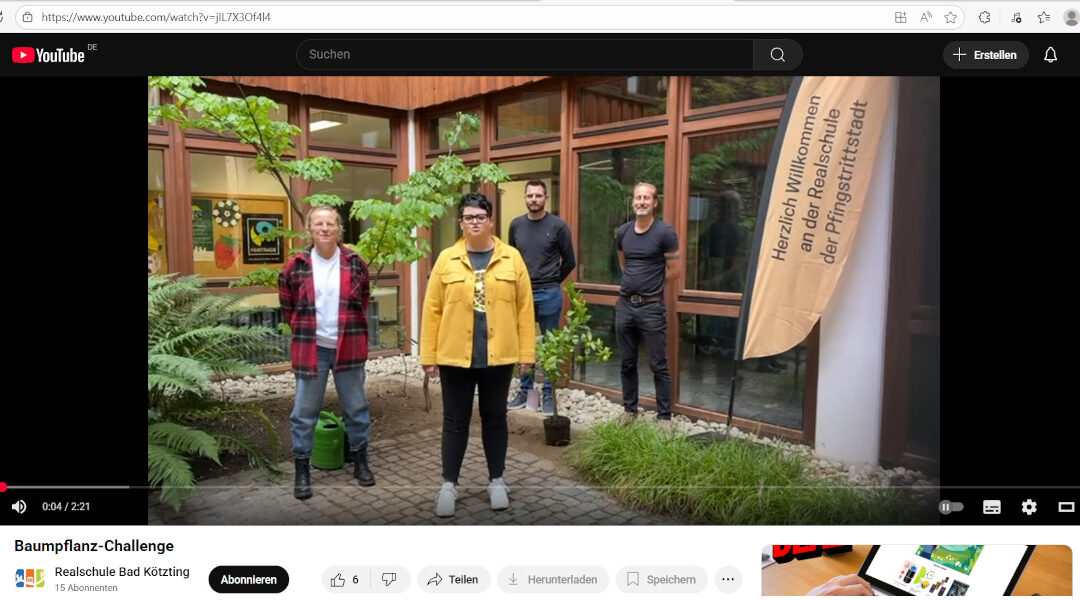Click the search magnifier button

pyautogui.click(x=777, y=55)
